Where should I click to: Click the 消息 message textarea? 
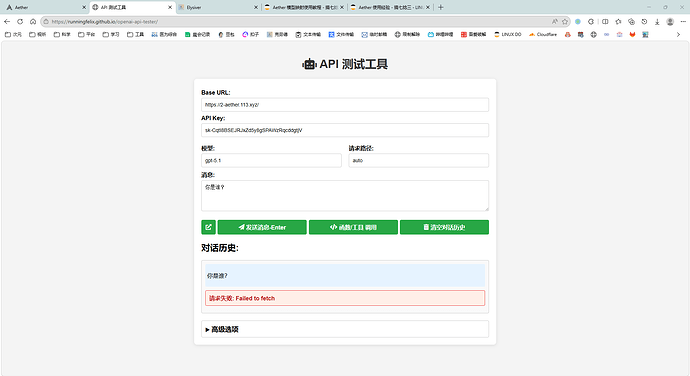[x=345, y=195]
